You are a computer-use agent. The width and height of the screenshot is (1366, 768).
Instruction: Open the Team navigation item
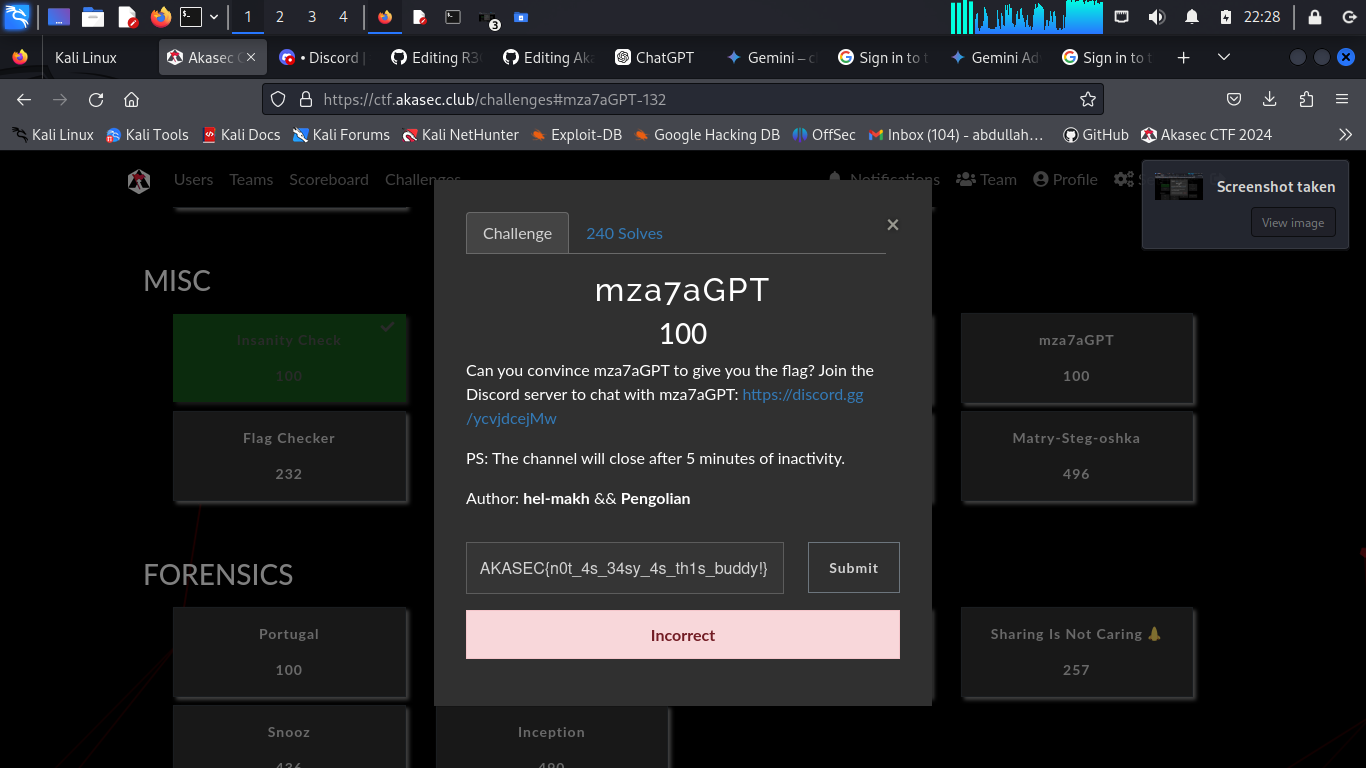pyautogui.click(x=986, y=179)
